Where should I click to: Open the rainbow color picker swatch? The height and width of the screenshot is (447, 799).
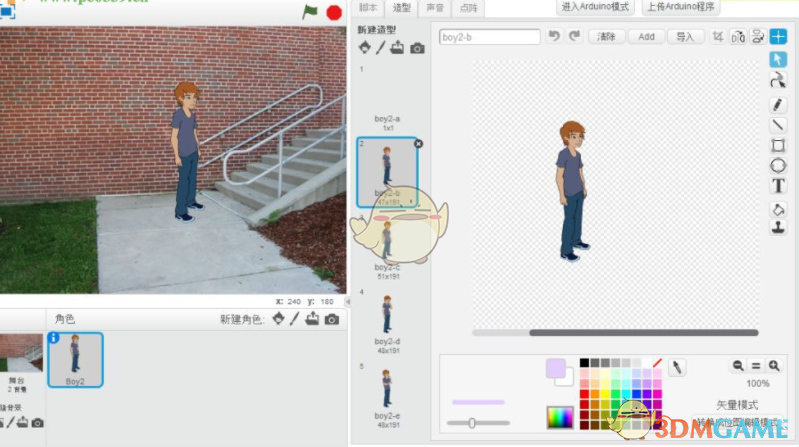[x=560, y=417]
